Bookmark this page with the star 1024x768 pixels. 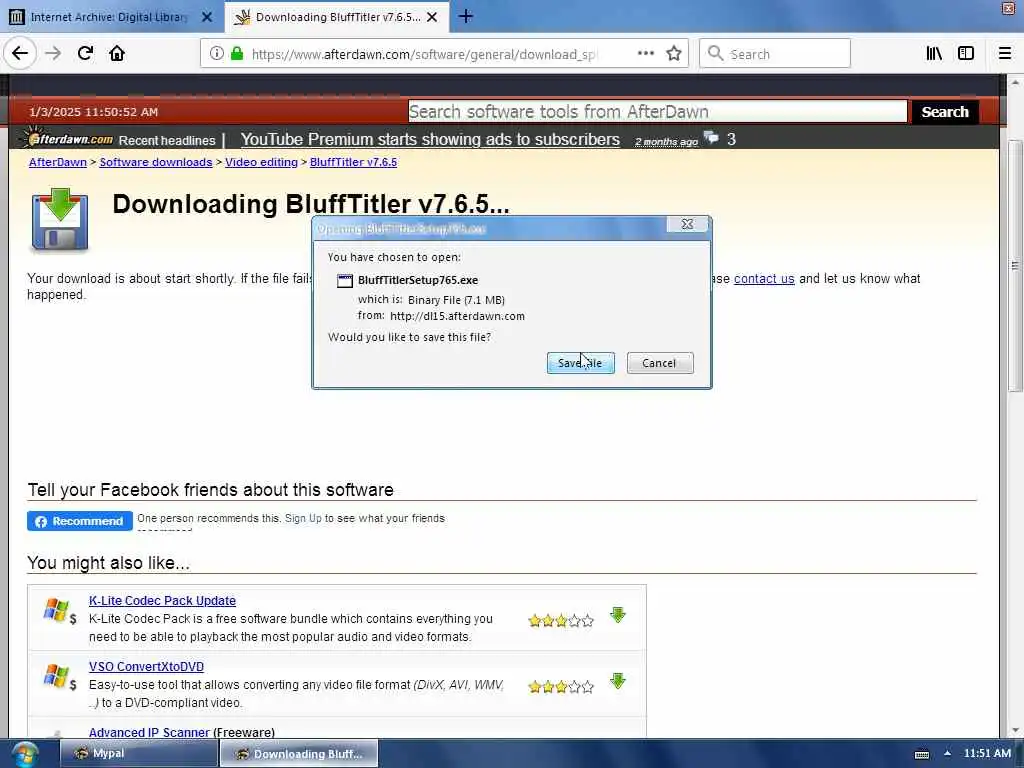(674, 53)
